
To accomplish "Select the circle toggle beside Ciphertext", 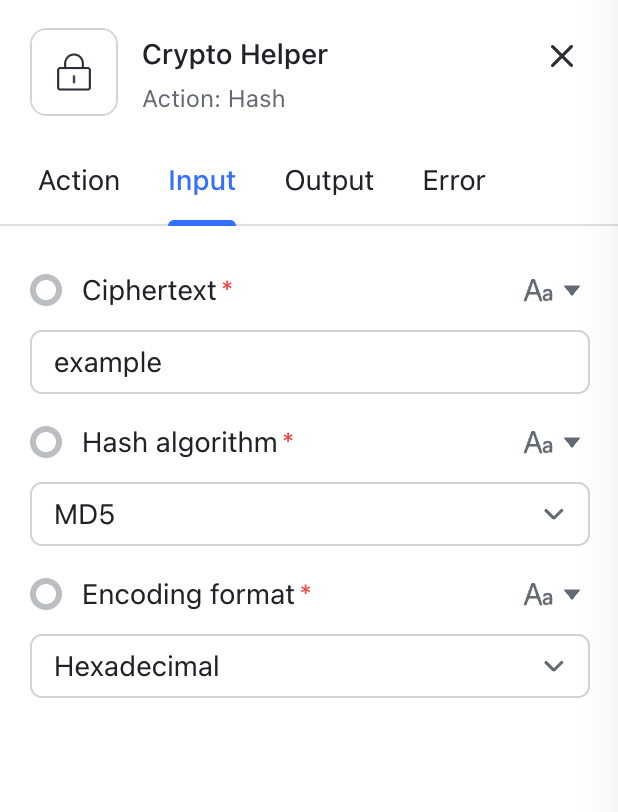I will click(46, 290).
